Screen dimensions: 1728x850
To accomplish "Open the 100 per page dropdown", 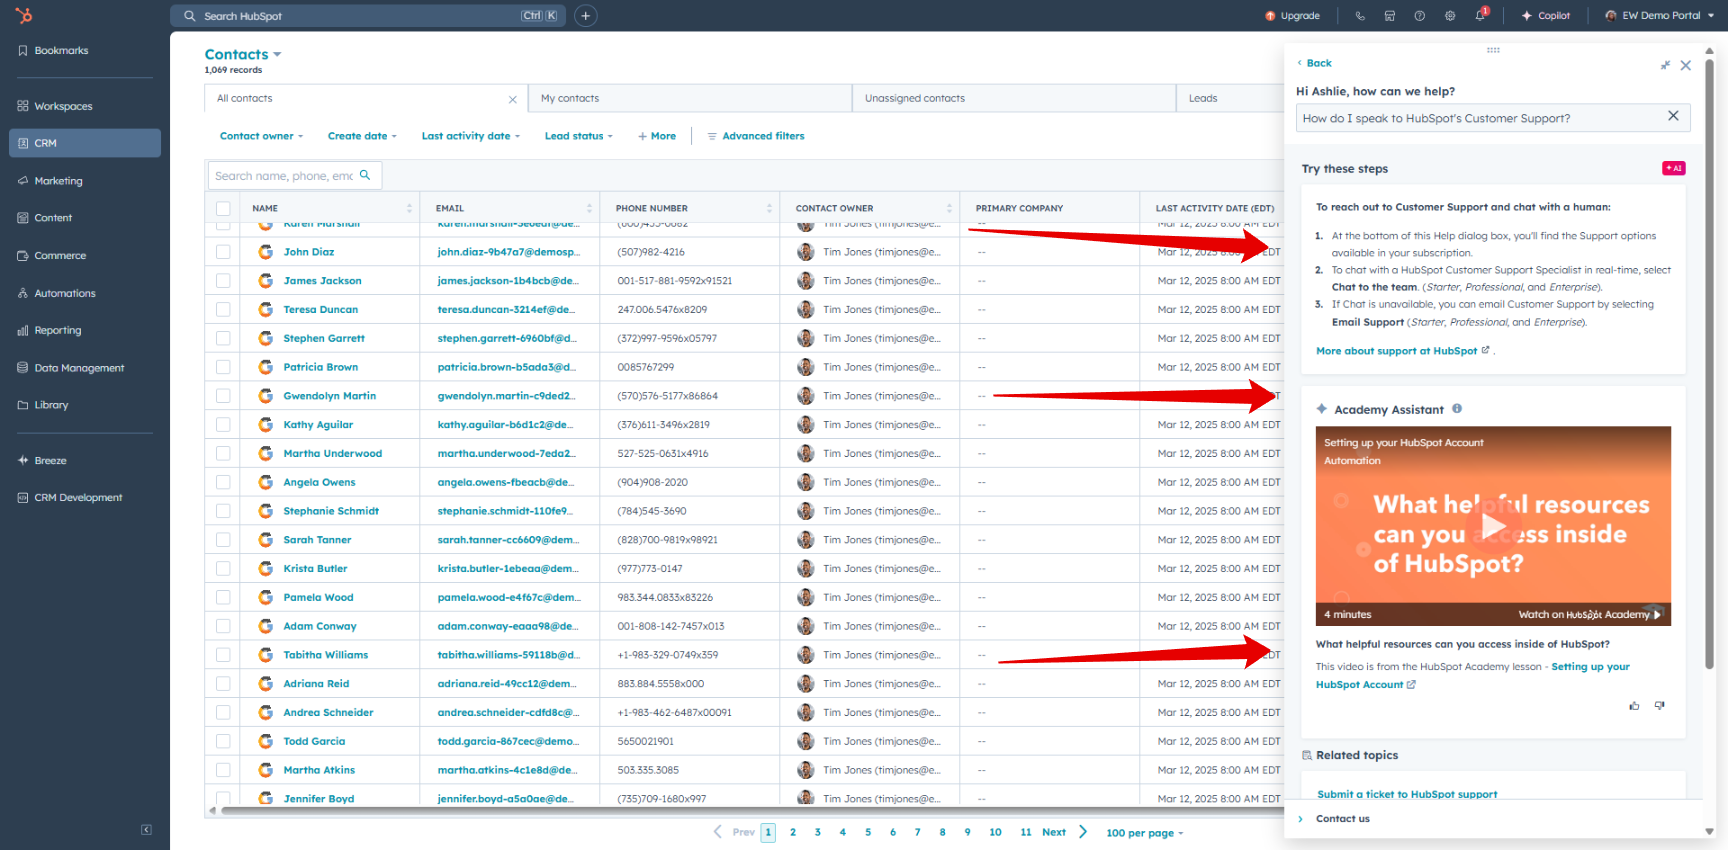I will [x=1144, y=833].
